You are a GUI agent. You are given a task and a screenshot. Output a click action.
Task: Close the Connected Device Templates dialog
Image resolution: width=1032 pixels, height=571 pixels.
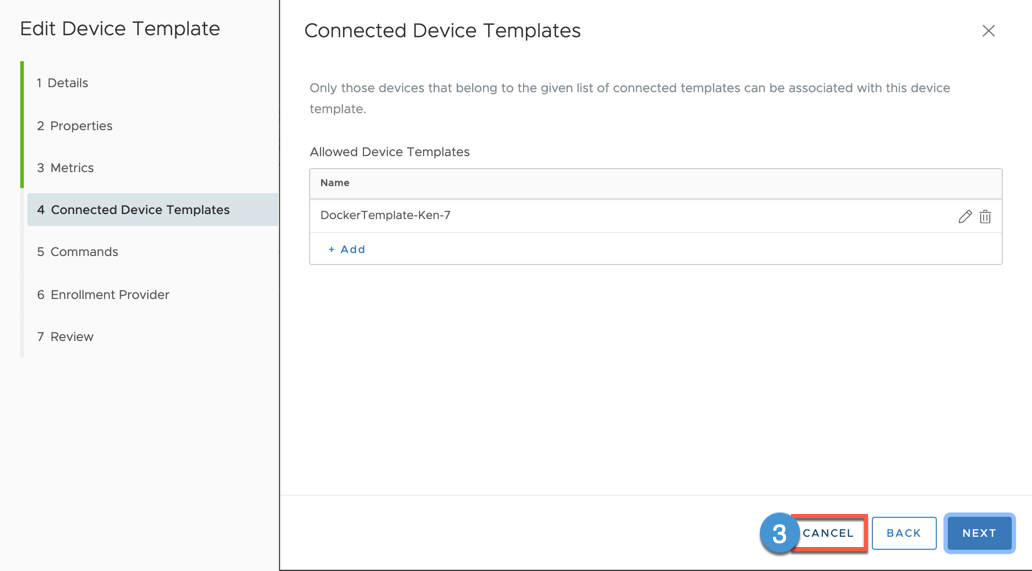(988, 31)
